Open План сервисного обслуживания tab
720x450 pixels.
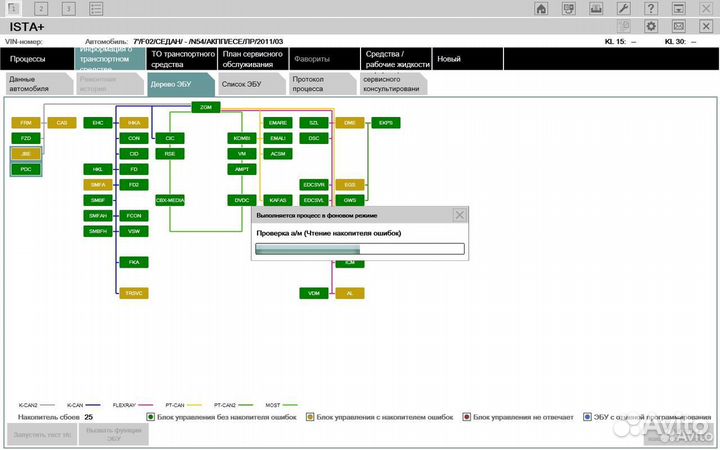pyautogui.click(x=250, y=59)
